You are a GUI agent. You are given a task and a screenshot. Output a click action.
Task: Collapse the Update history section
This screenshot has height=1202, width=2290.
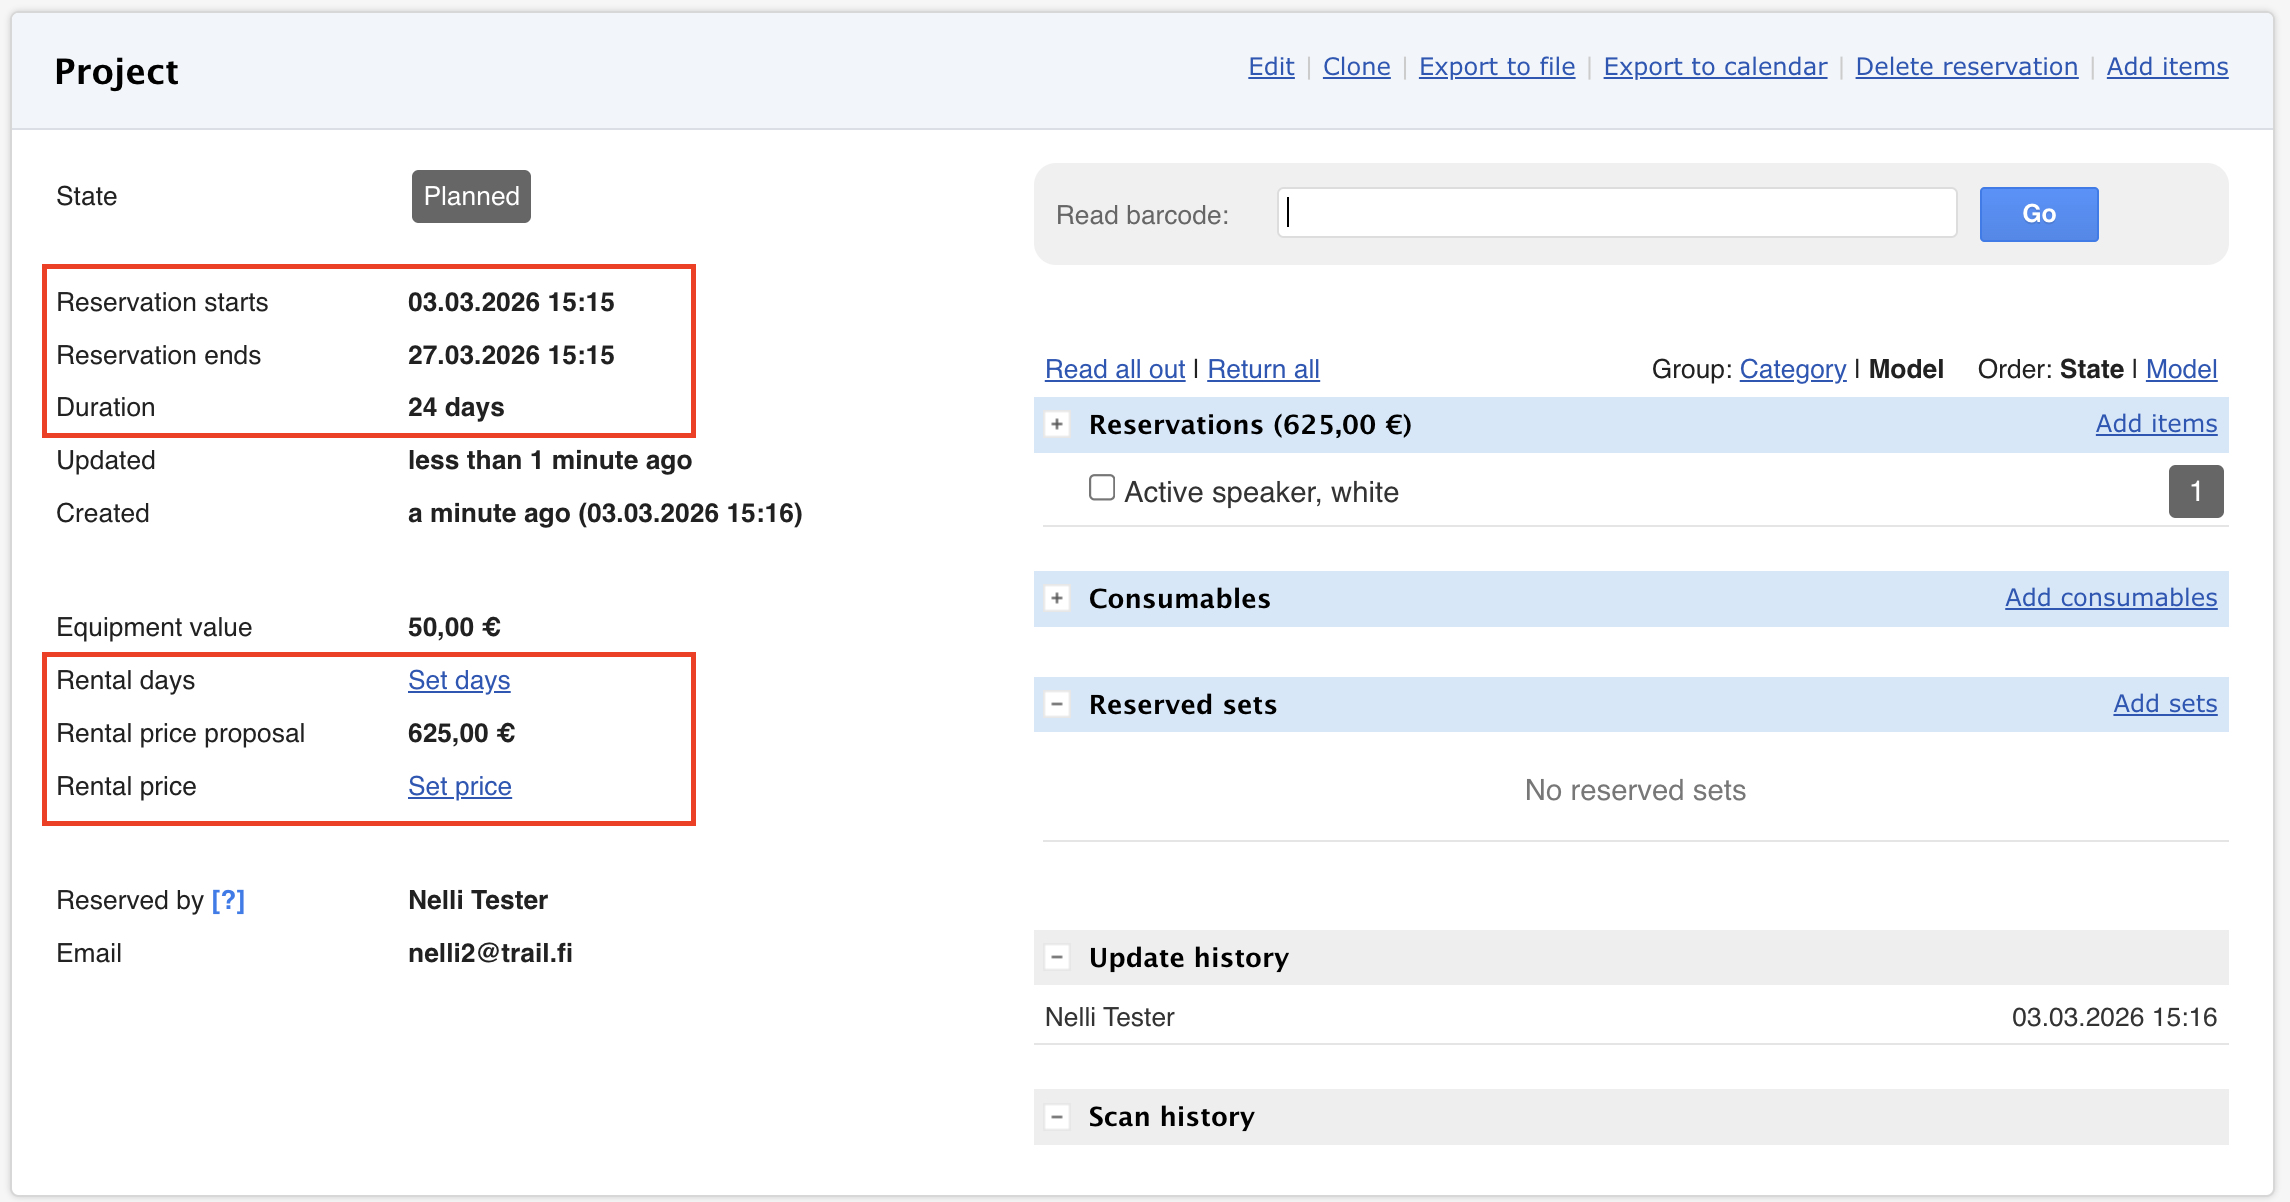[1057, 957]
